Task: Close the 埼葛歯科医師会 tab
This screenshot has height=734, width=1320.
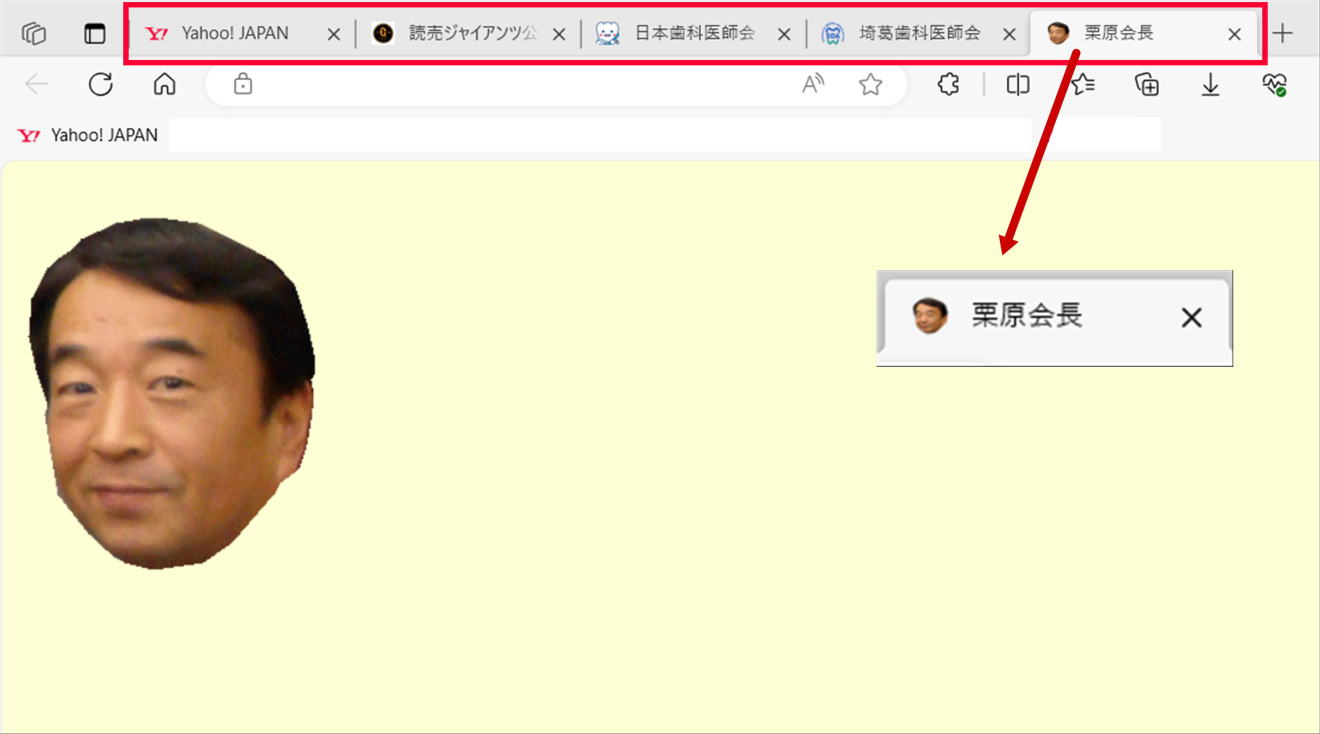Action: pos(1009,34)
